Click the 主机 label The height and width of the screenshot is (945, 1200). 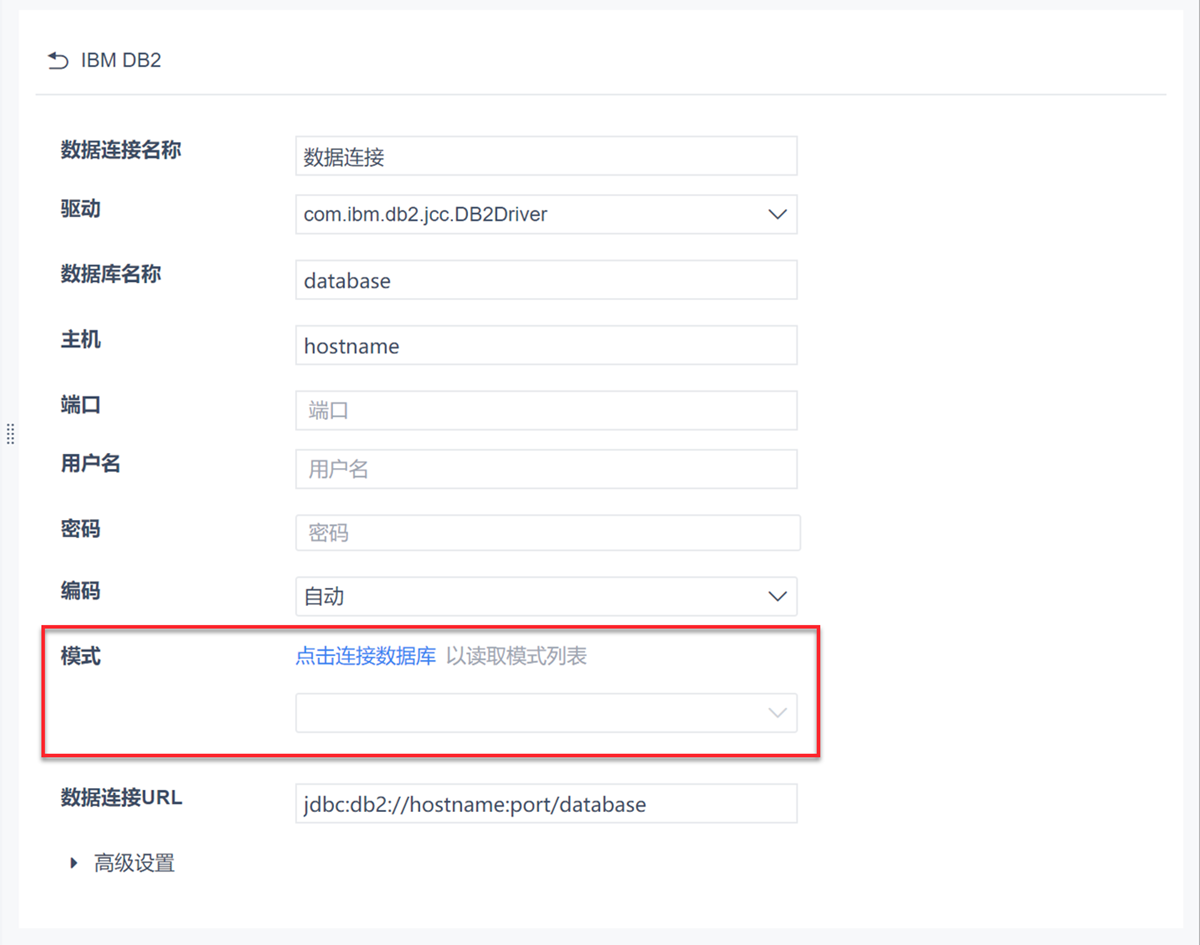tap(80, 340)
